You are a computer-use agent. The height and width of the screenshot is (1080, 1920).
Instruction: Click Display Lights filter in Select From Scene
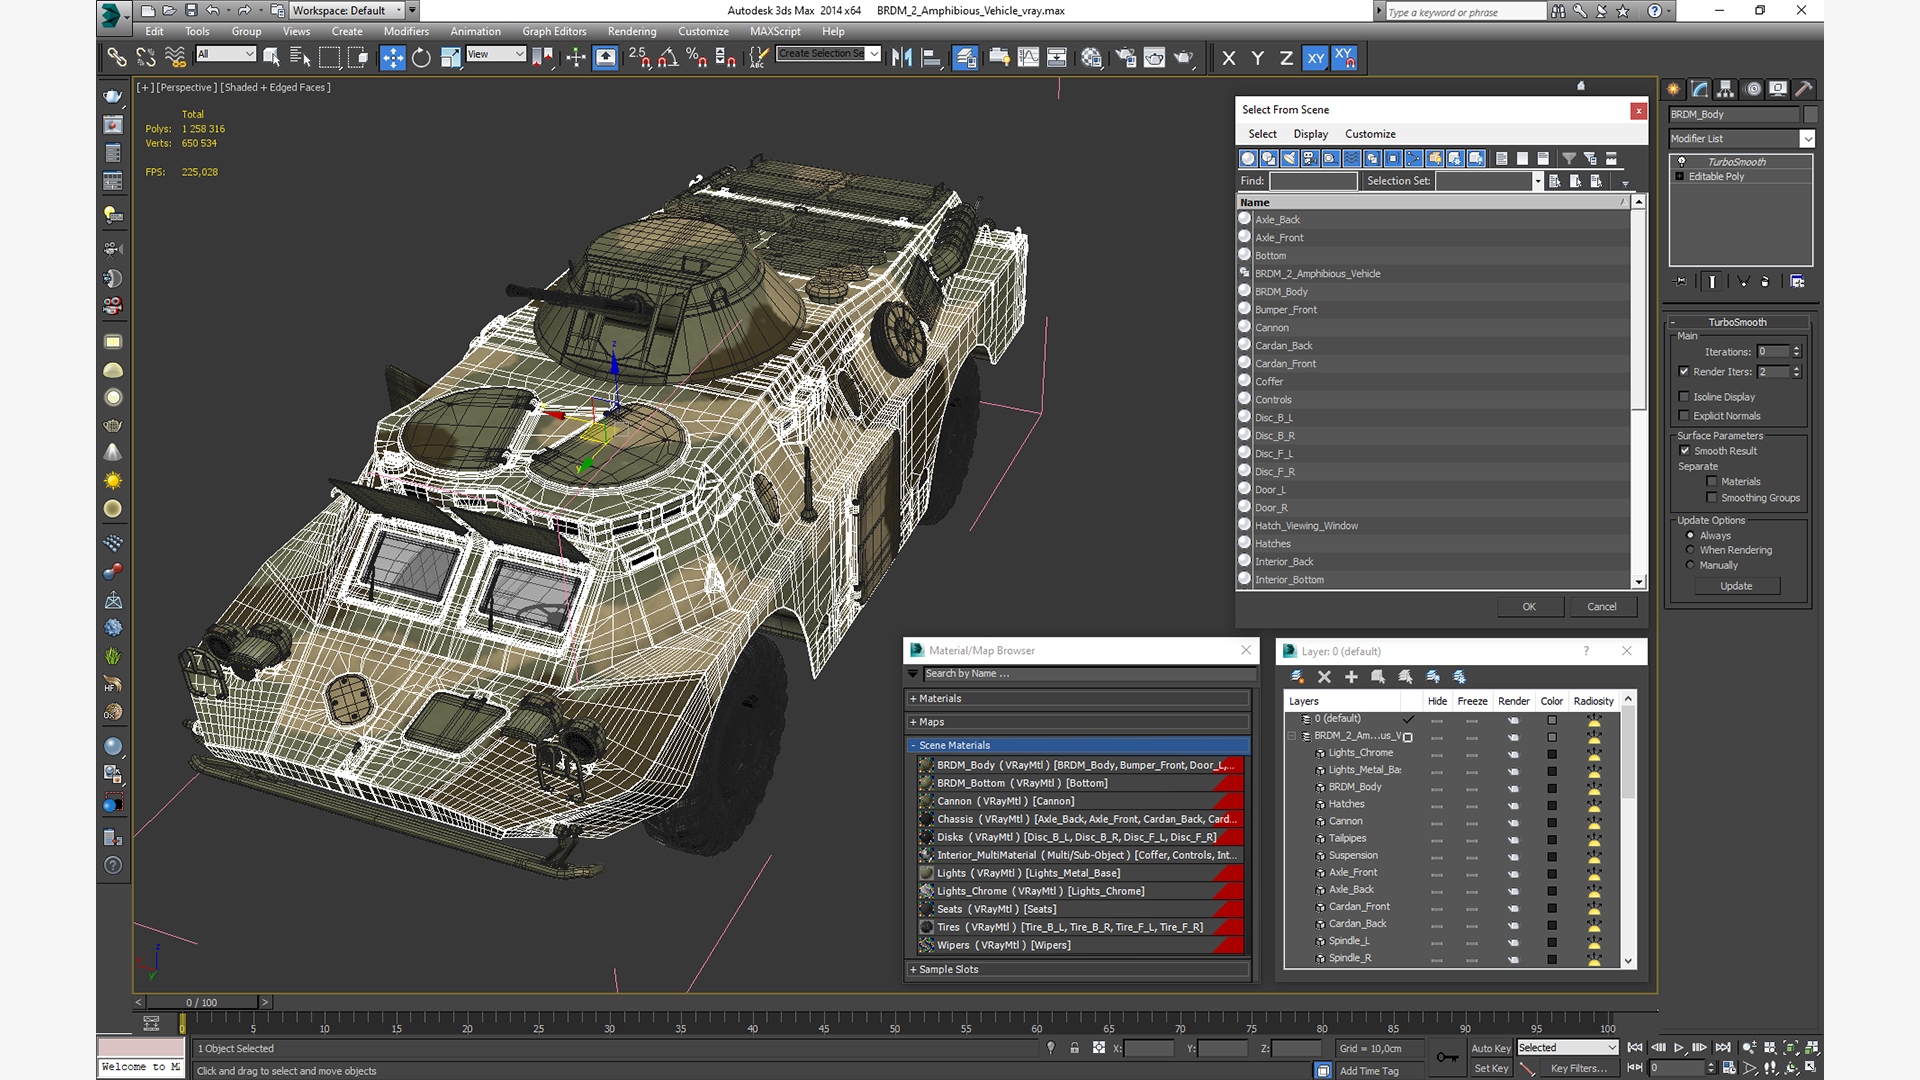click(1289, 158)
